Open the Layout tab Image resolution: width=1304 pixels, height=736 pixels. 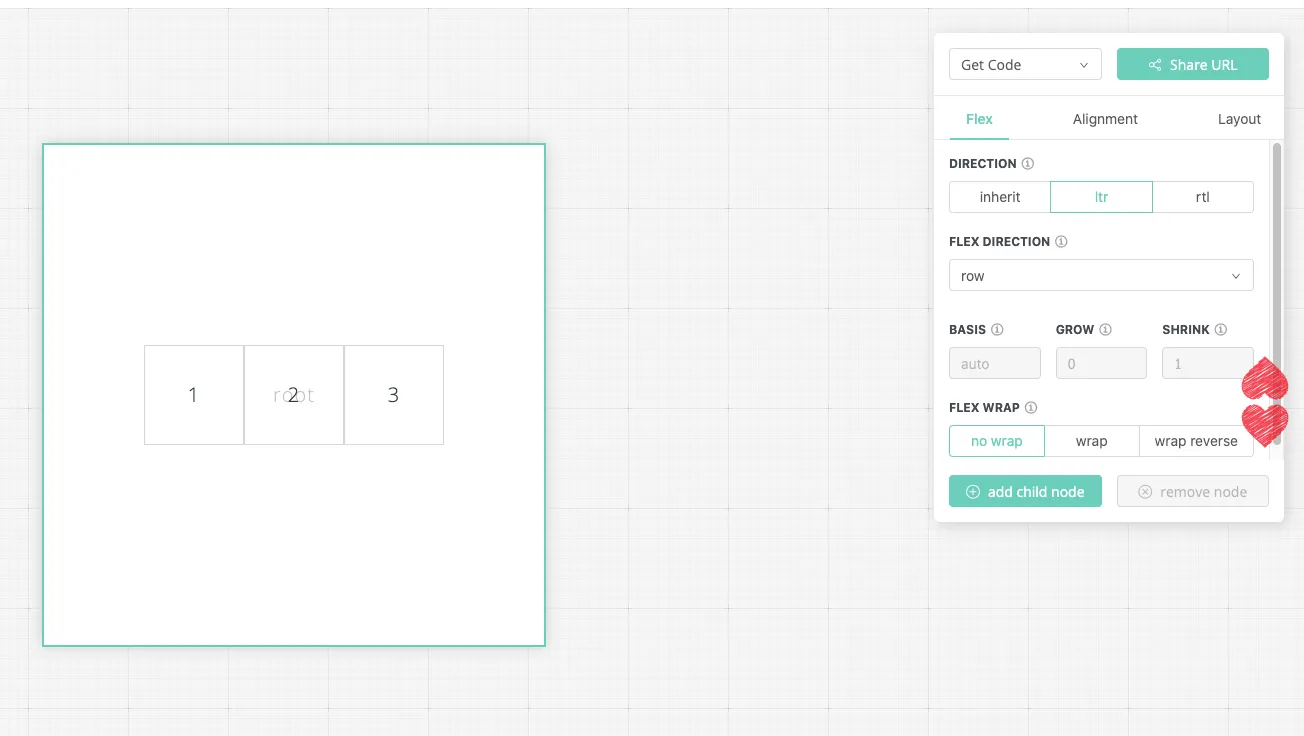point(1239,119)
